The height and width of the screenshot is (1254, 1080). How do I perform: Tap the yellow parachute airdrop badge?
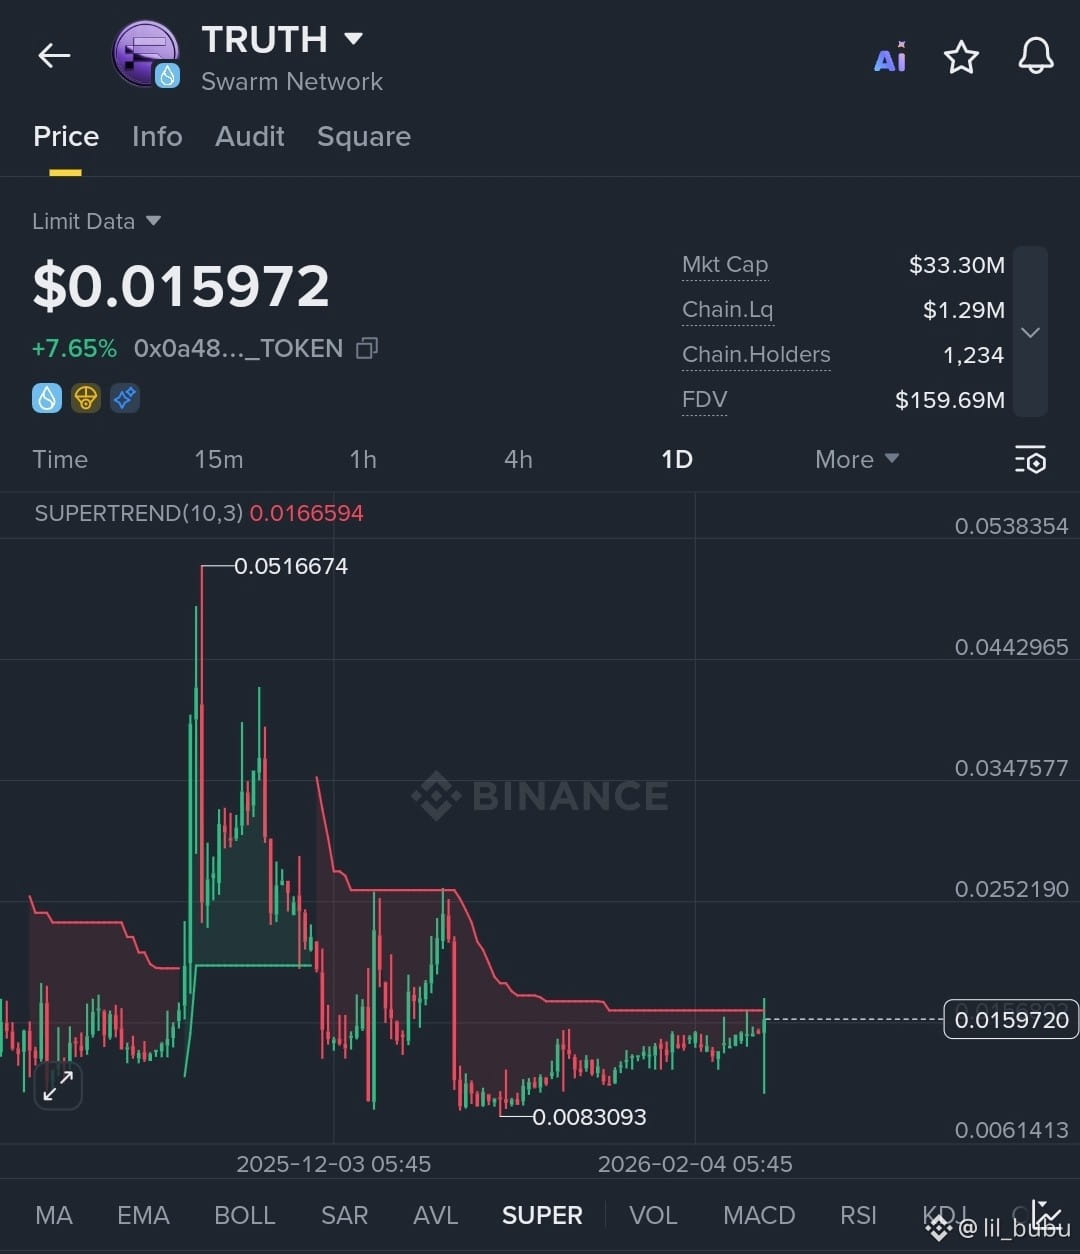pyautogui.click(x=86, y=398)
